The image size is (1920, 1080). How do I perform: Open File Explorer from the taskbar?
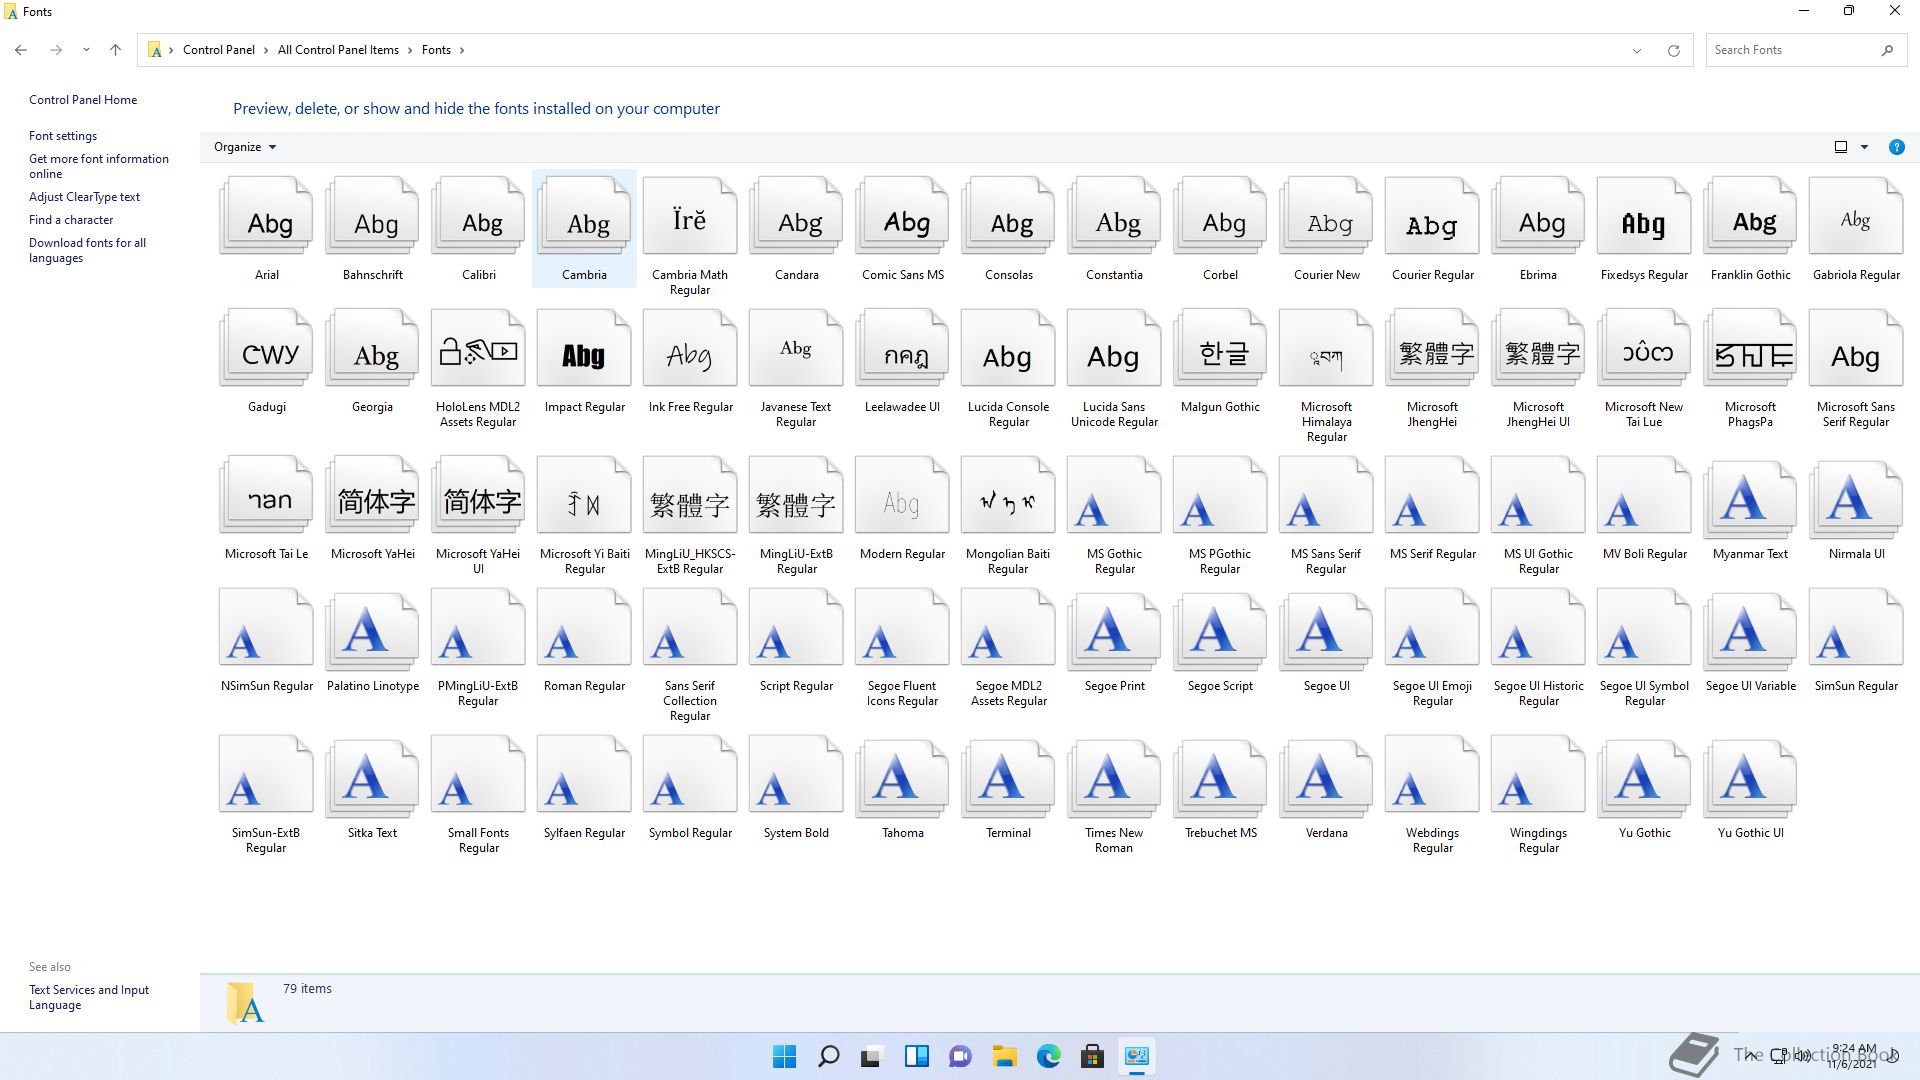pos(1005,1056)
